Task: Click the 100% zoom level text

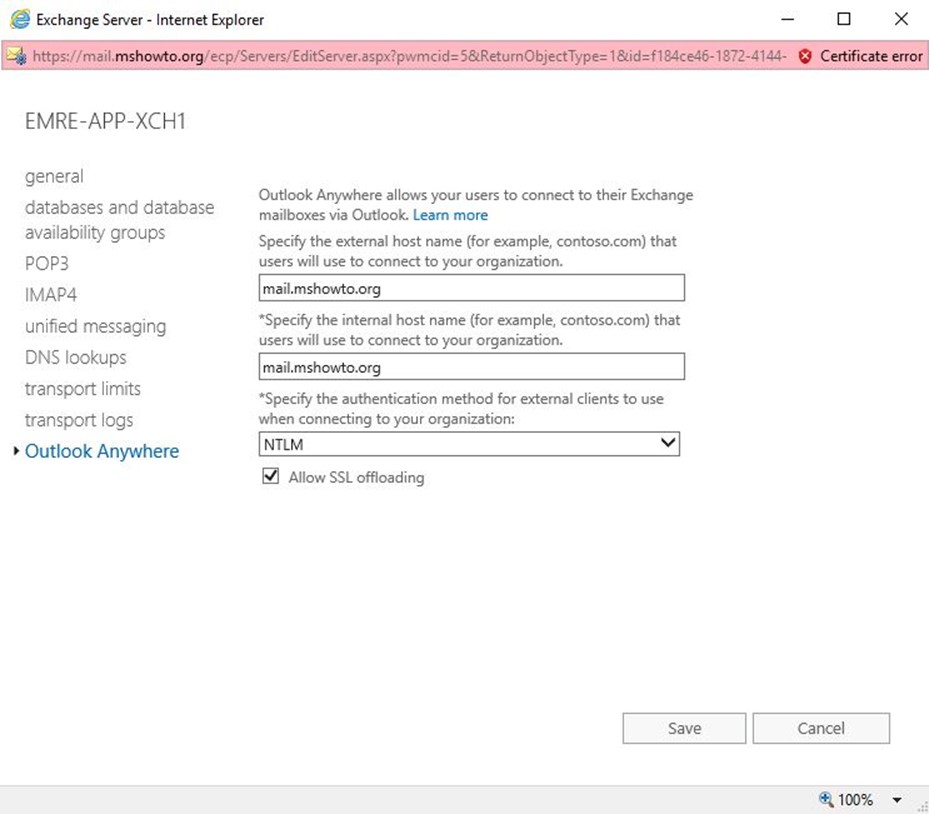Action: pyautogui.click(x=856, y=800)
